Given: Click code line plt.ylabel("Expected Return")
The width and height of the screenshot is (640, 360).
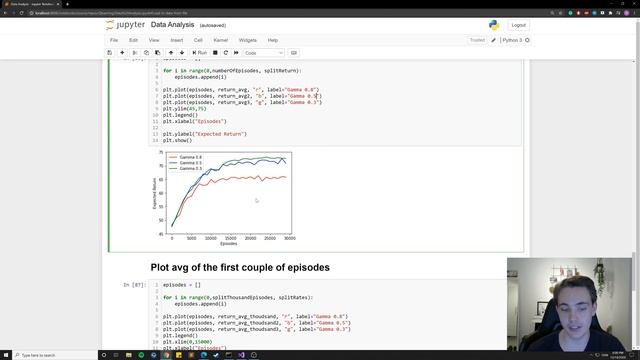Looking at the screenshot, I should (x=204, y=134).
